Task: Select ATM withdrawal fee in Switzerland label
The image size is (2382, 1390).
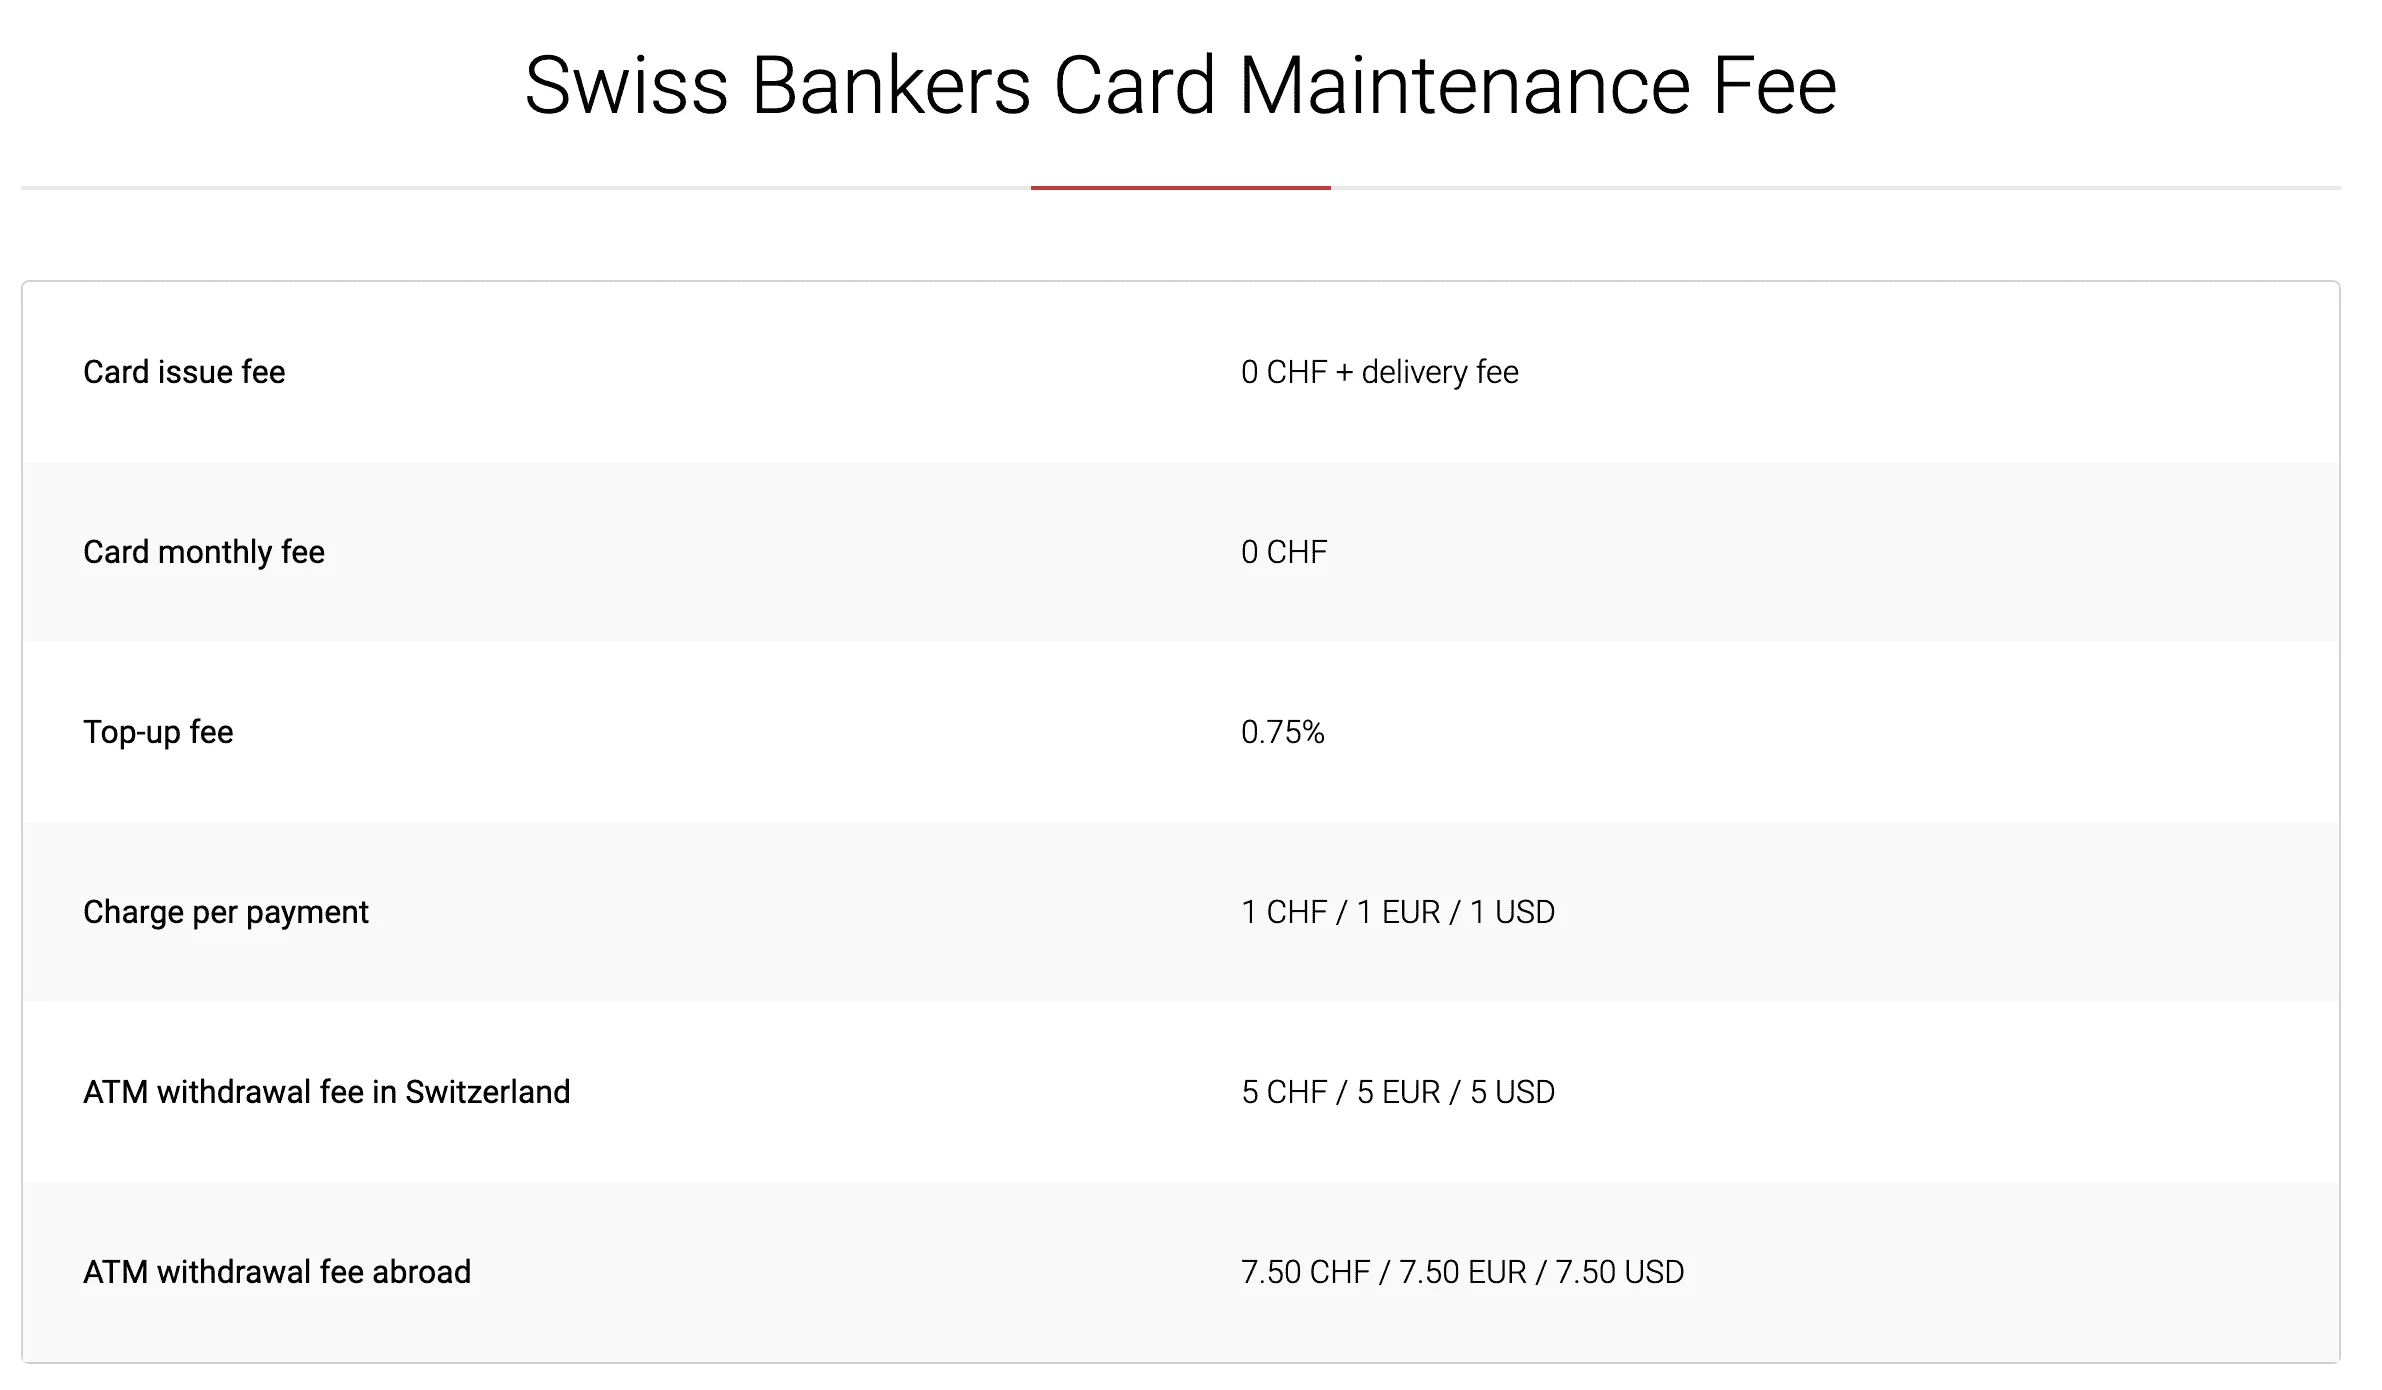Action: click(327, 1092)
